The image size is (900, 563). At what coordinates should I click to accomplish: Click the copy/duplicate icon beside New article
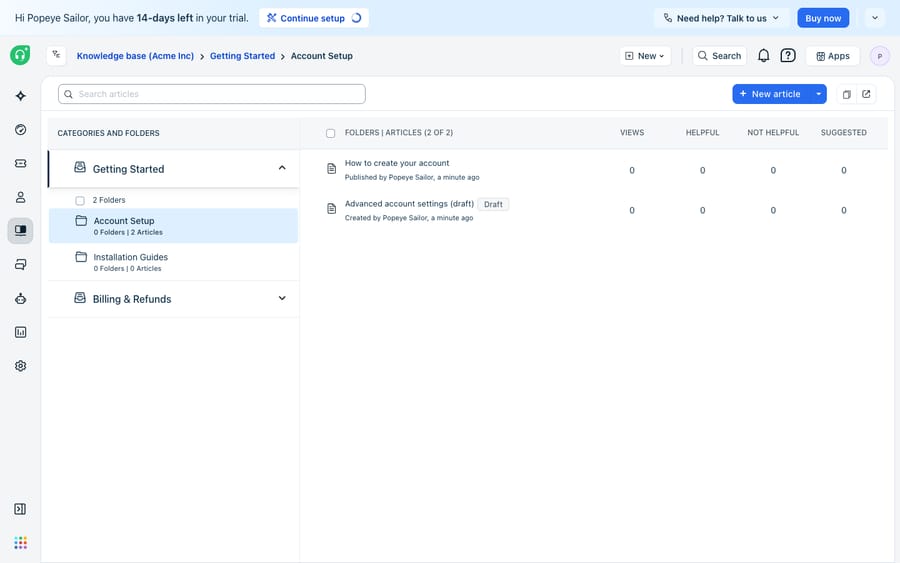(x=847, y=94)
